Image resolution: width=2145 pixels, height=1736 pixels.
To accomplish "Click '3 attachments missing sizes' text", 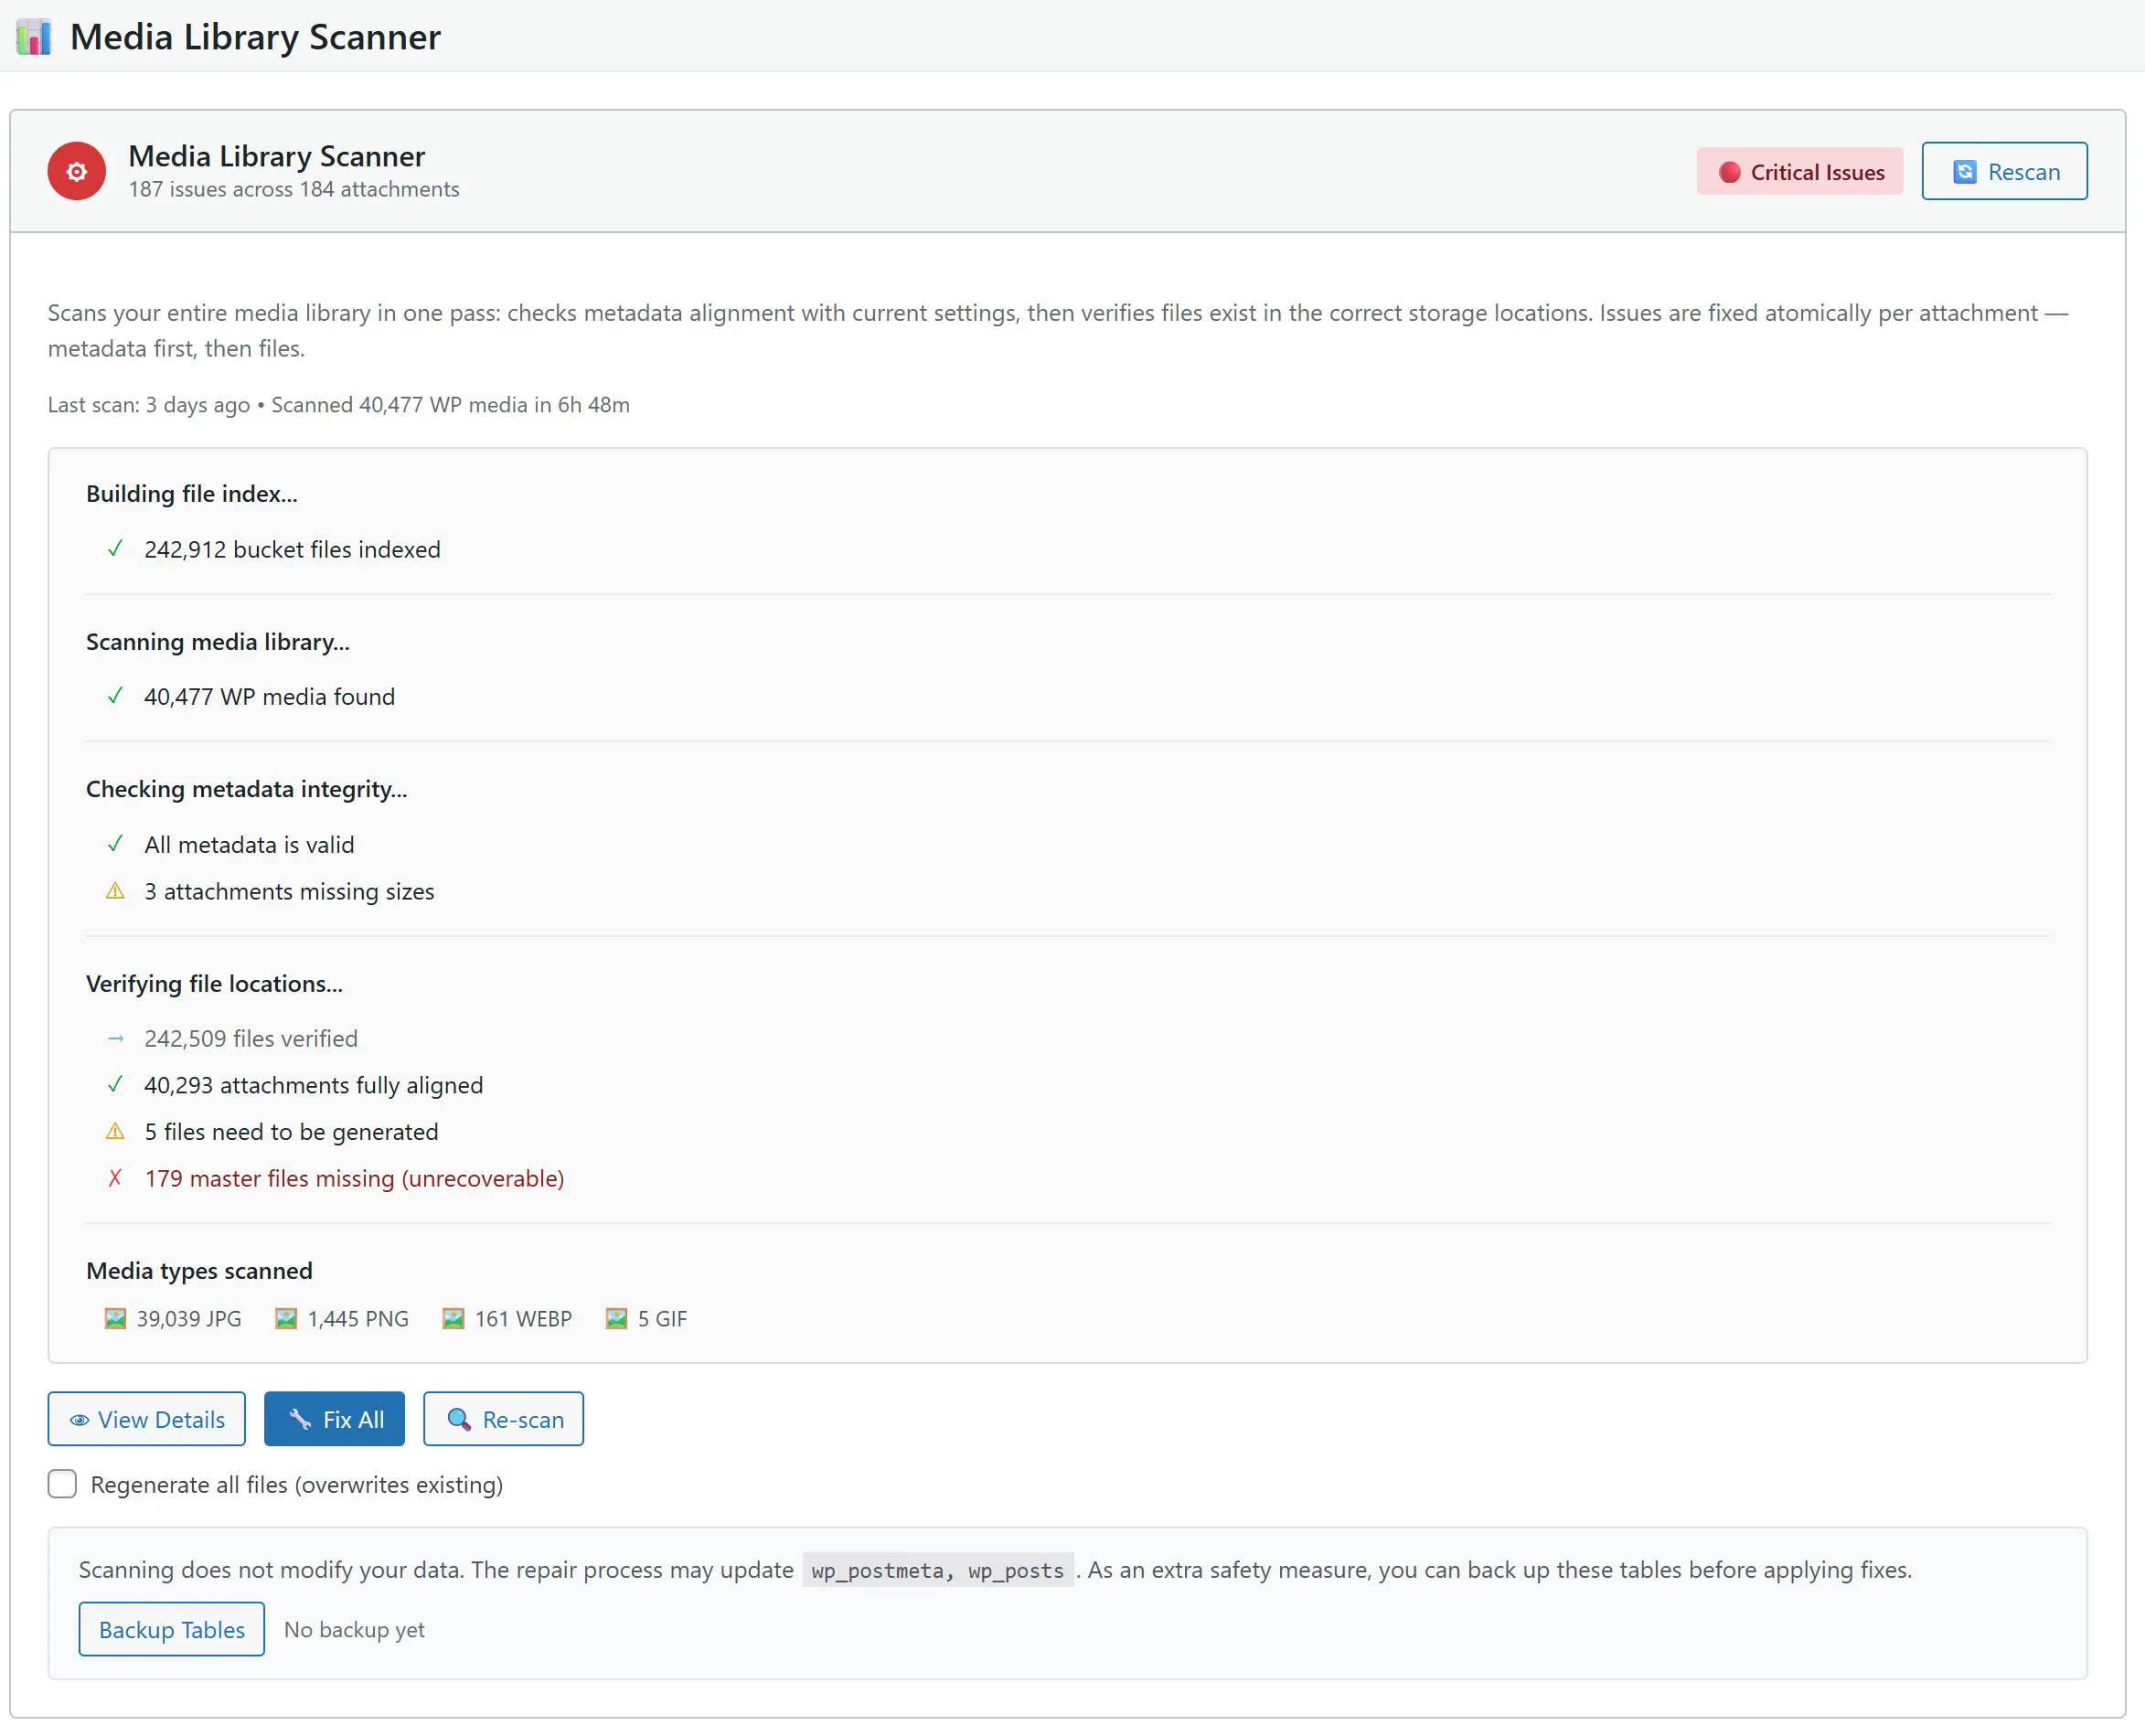I will click(289, 891).
